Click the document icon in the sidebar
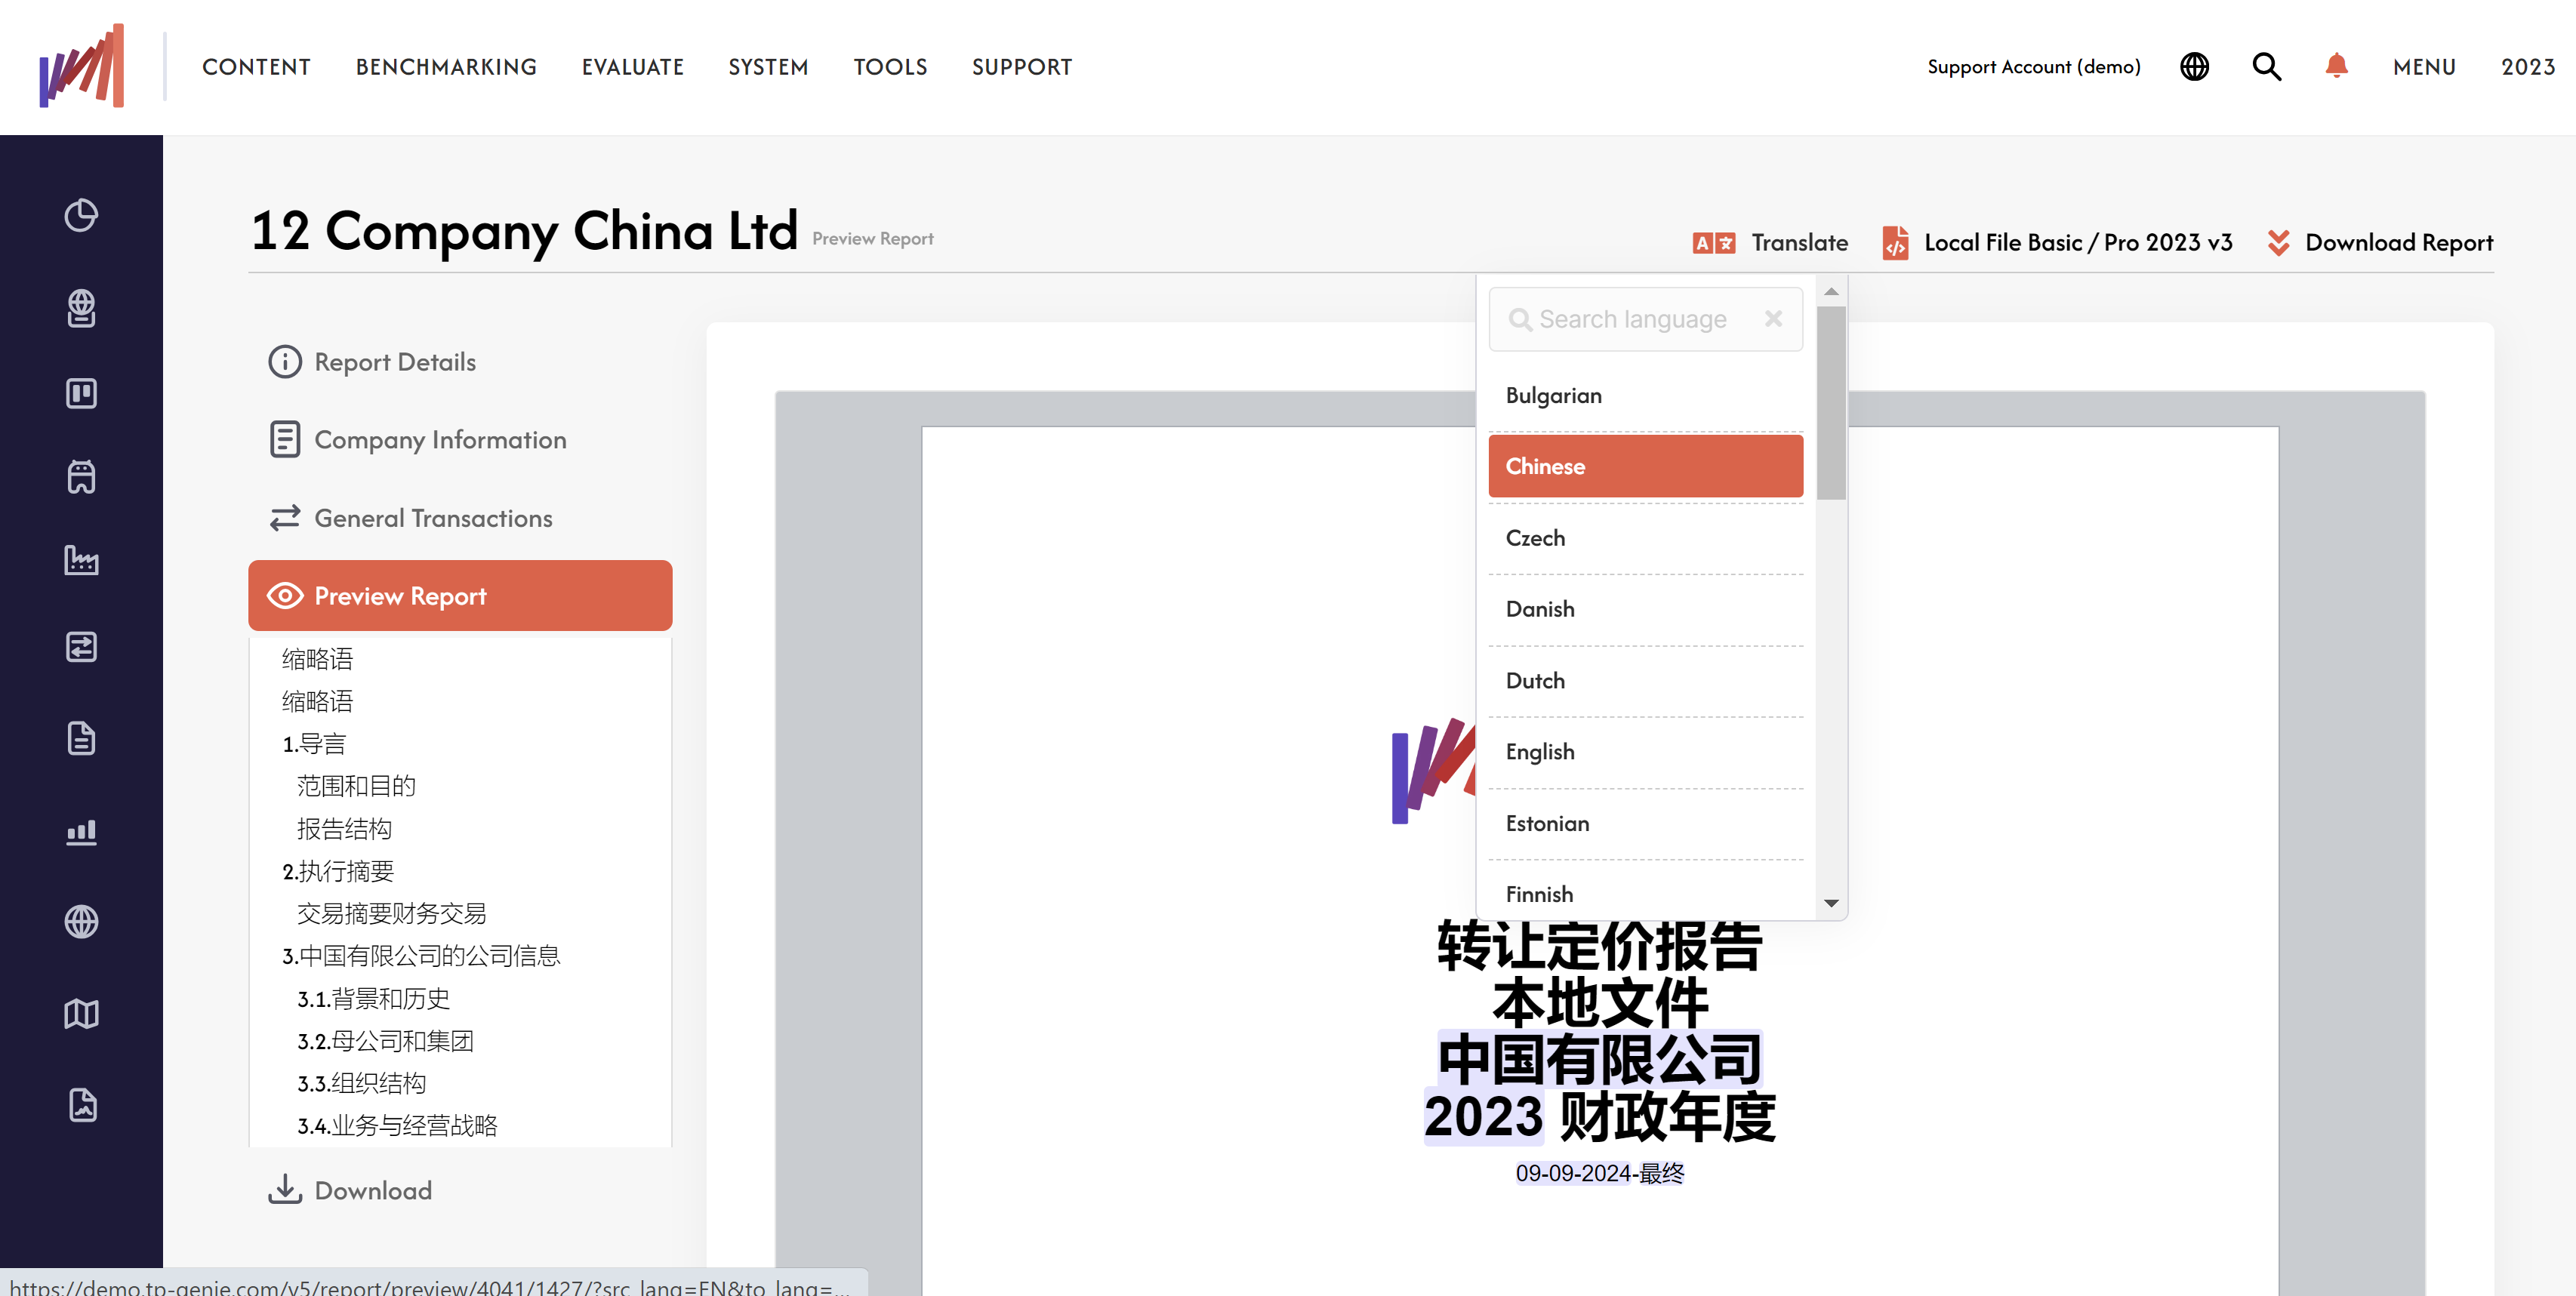The height and width of the screenshot is (1296, 2576). pos(81,738)
